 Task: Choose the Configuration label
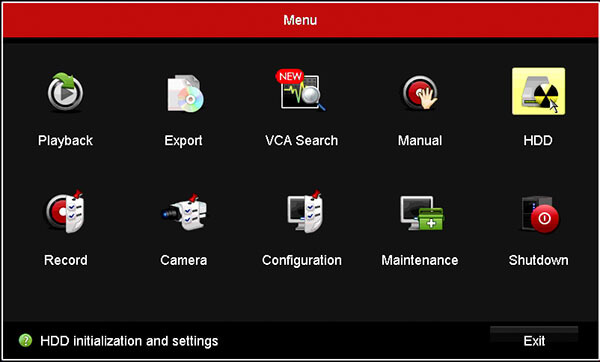(x=302, y=261)
